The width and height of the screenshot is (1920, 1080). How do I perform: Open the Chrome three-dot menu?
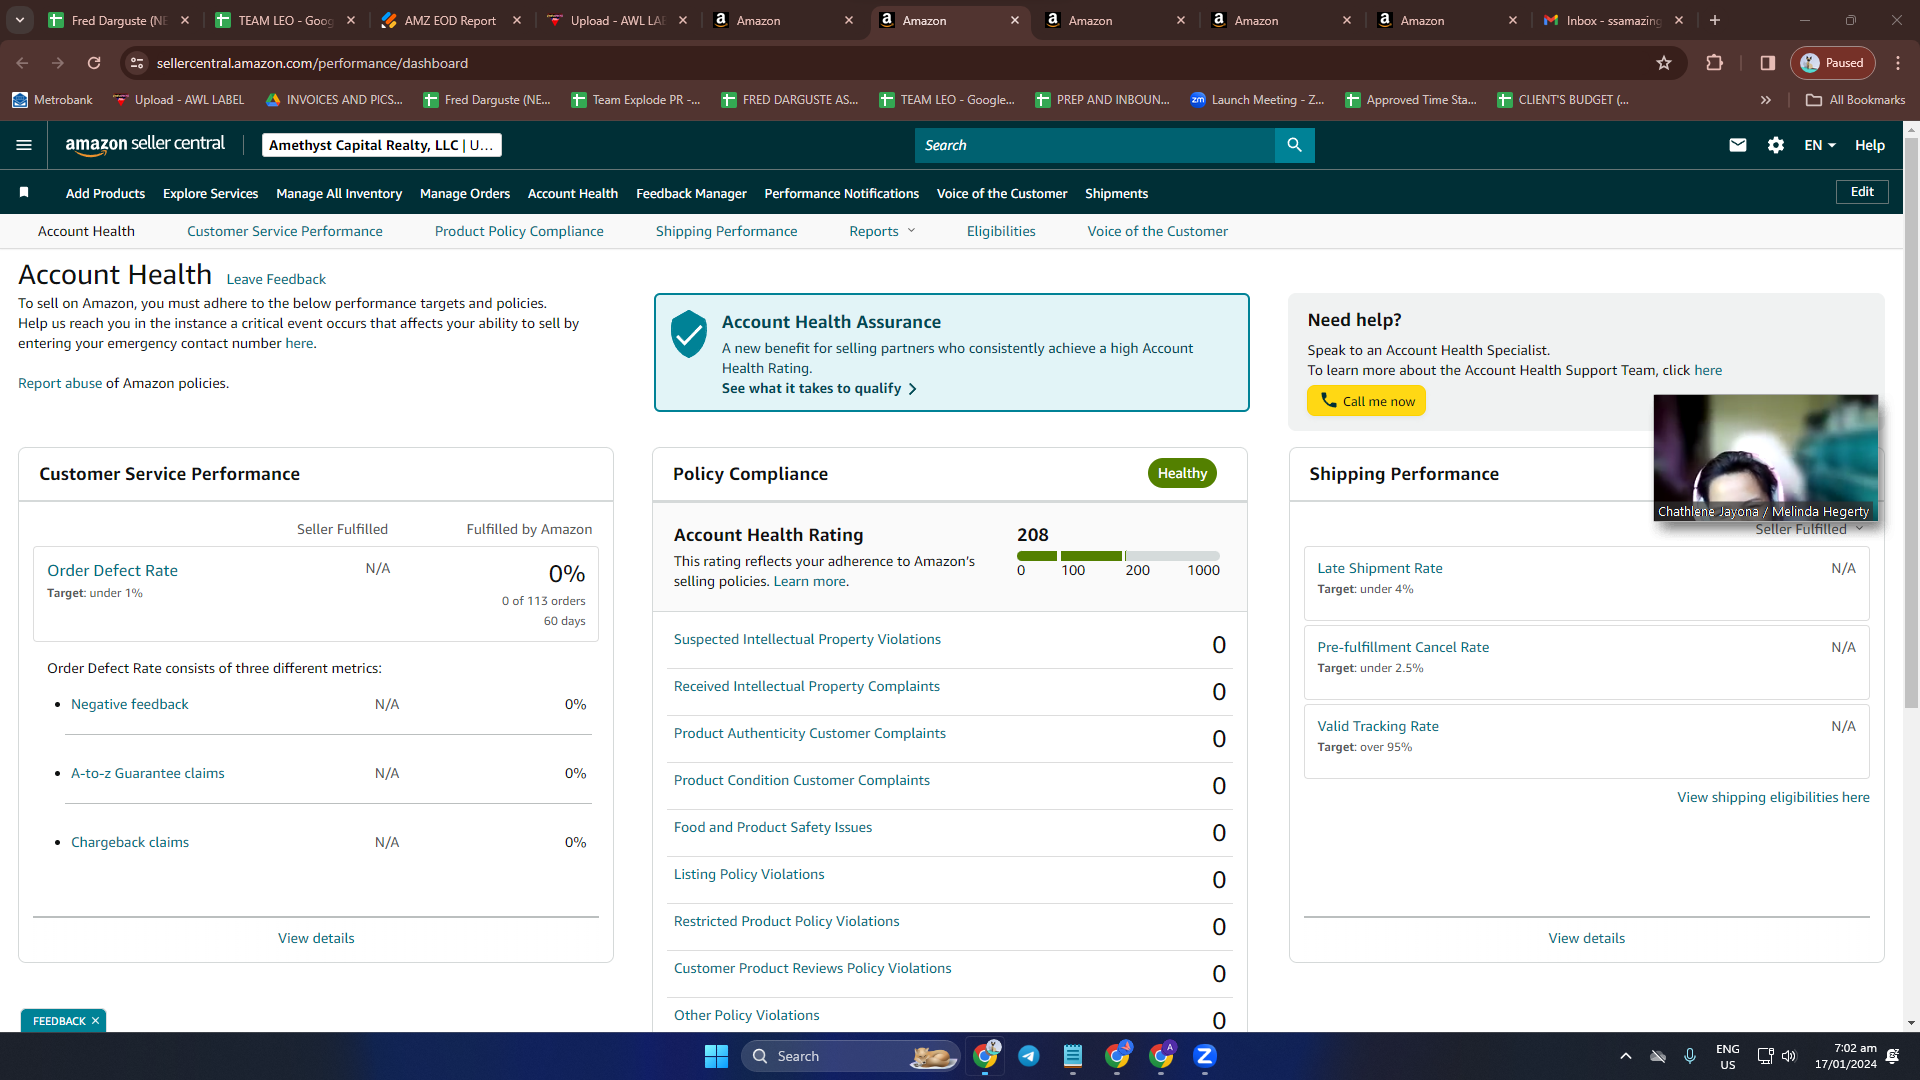[1898, 63]
